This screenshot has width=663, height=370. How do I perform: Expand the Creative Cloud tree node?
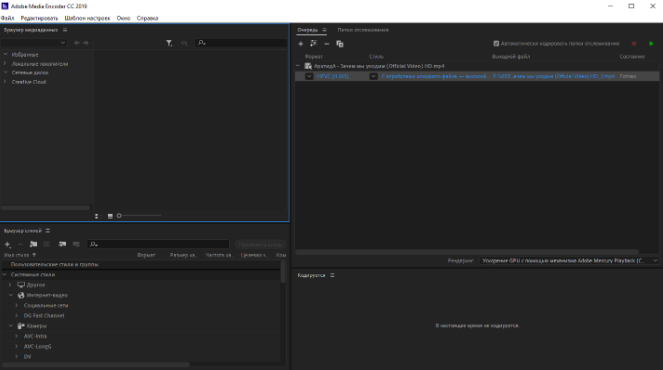(x=5, y=82)
